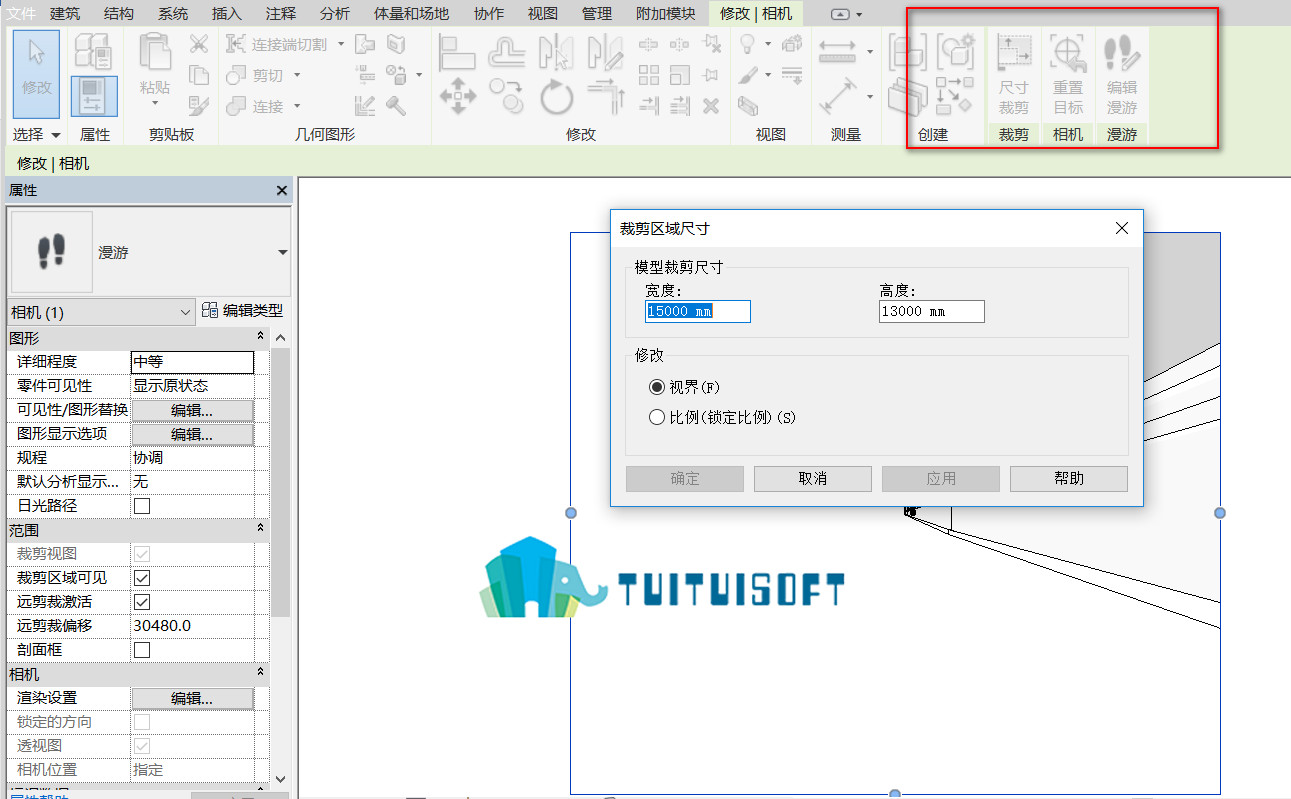Viewport: 1291px width, 799px height.
Task: Open the 相机 (1) filter dropdown
Action: (101, 312)
